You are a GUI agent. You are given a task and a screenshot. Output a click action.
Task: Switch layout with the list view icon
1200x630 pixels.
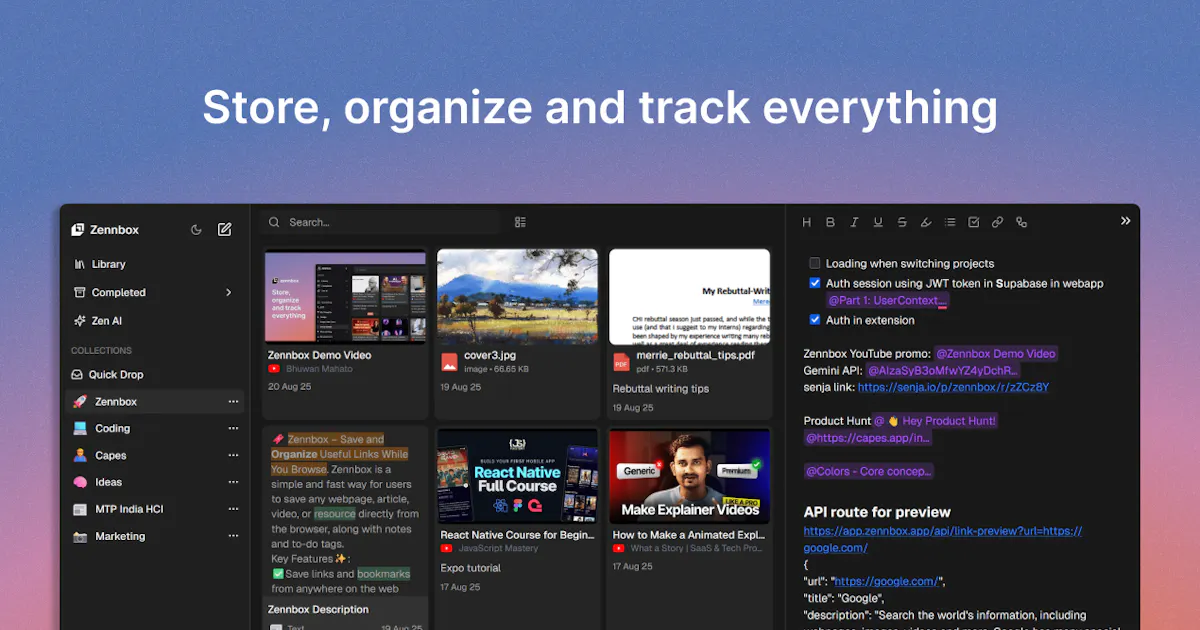(520, 222)
